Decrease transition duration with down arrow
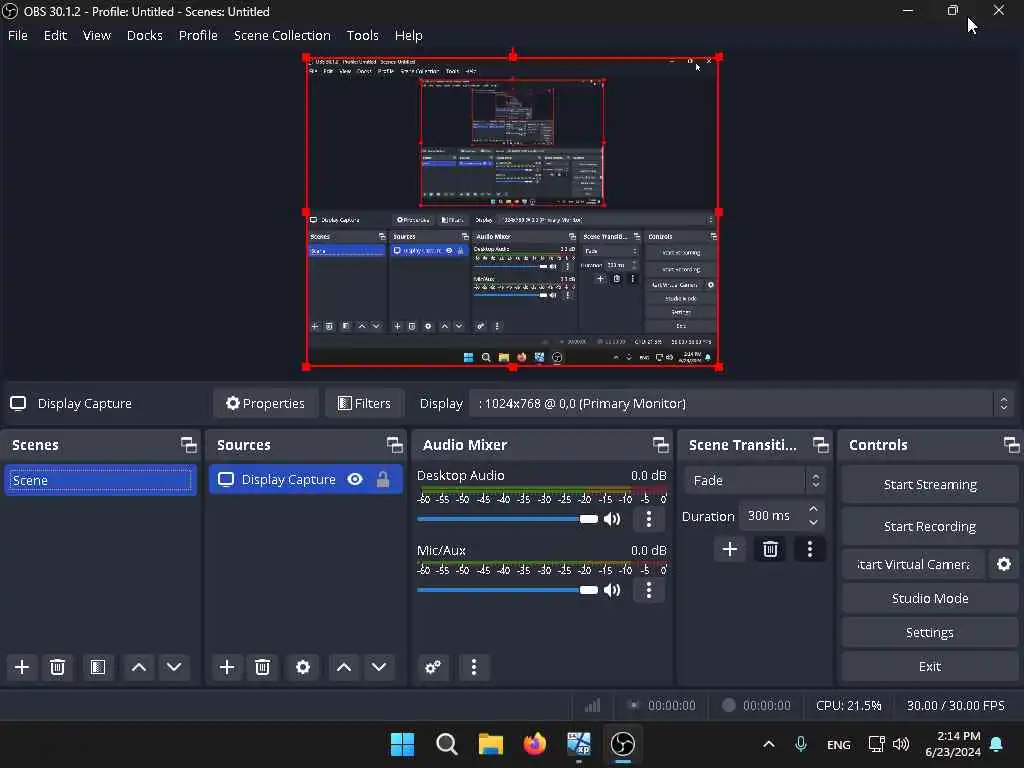1024x768 pixels. (813, 522)
